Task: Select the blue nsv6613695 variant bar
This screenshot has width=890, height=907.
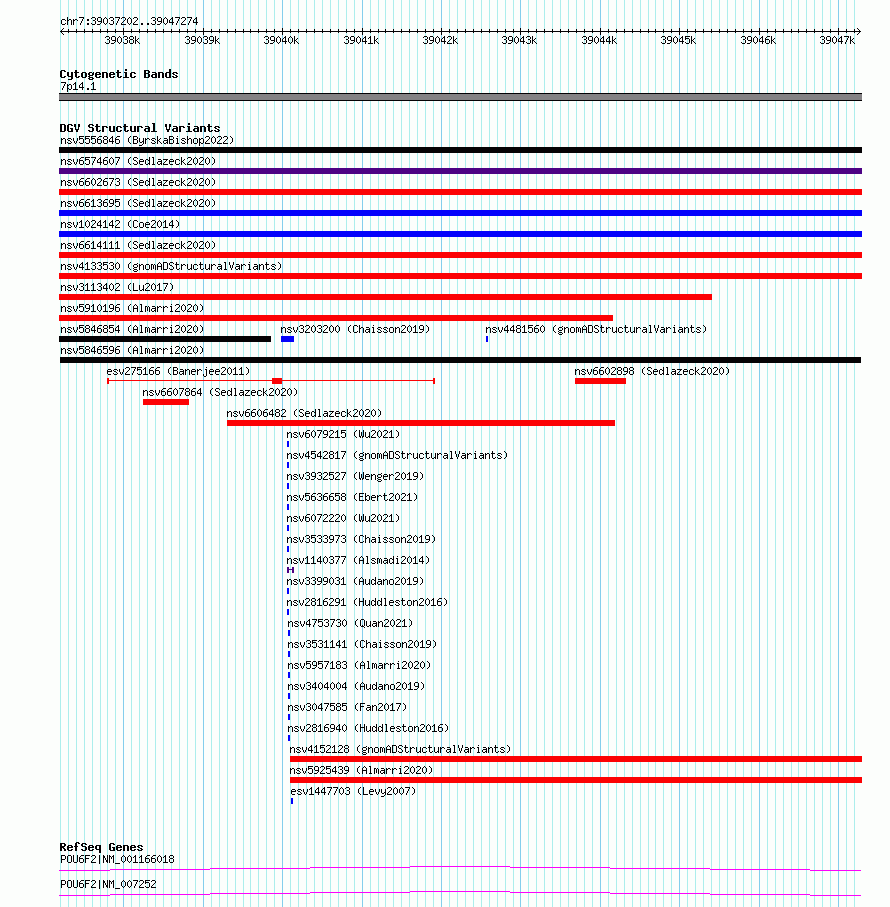Action: 460,213
